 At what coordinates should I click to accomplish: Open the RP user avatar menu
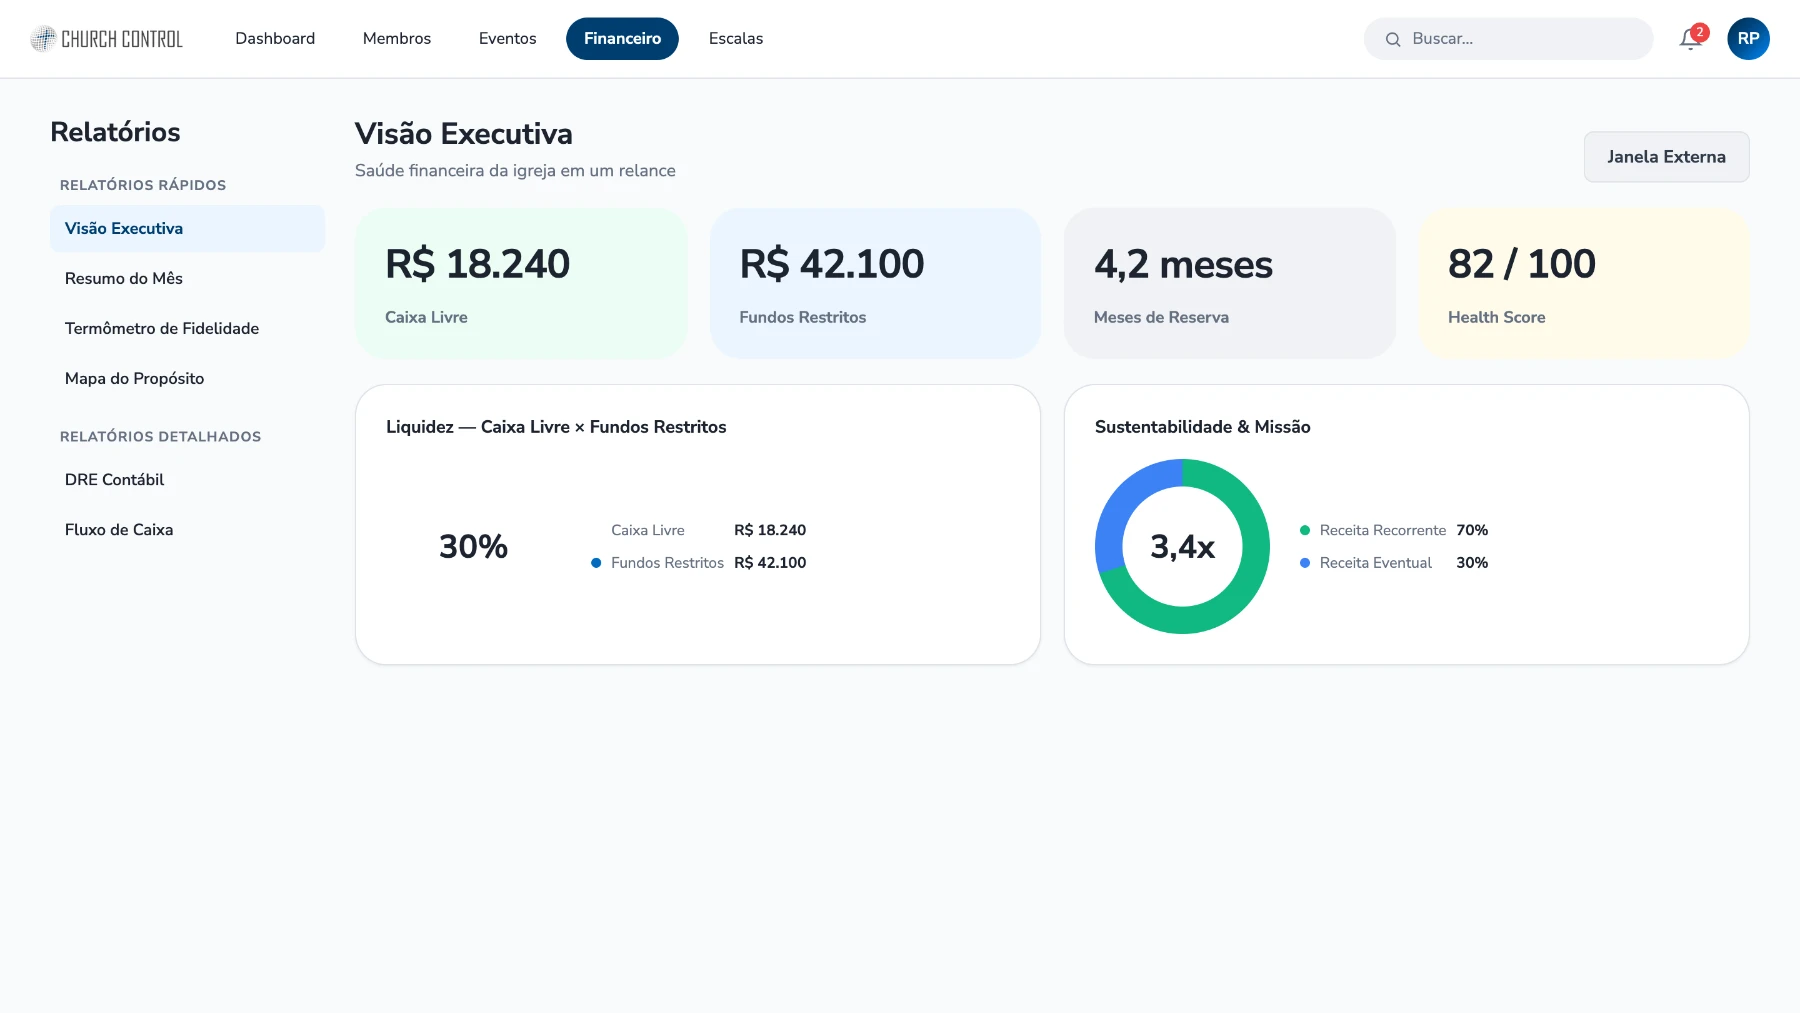click(x=1748, y=39)
